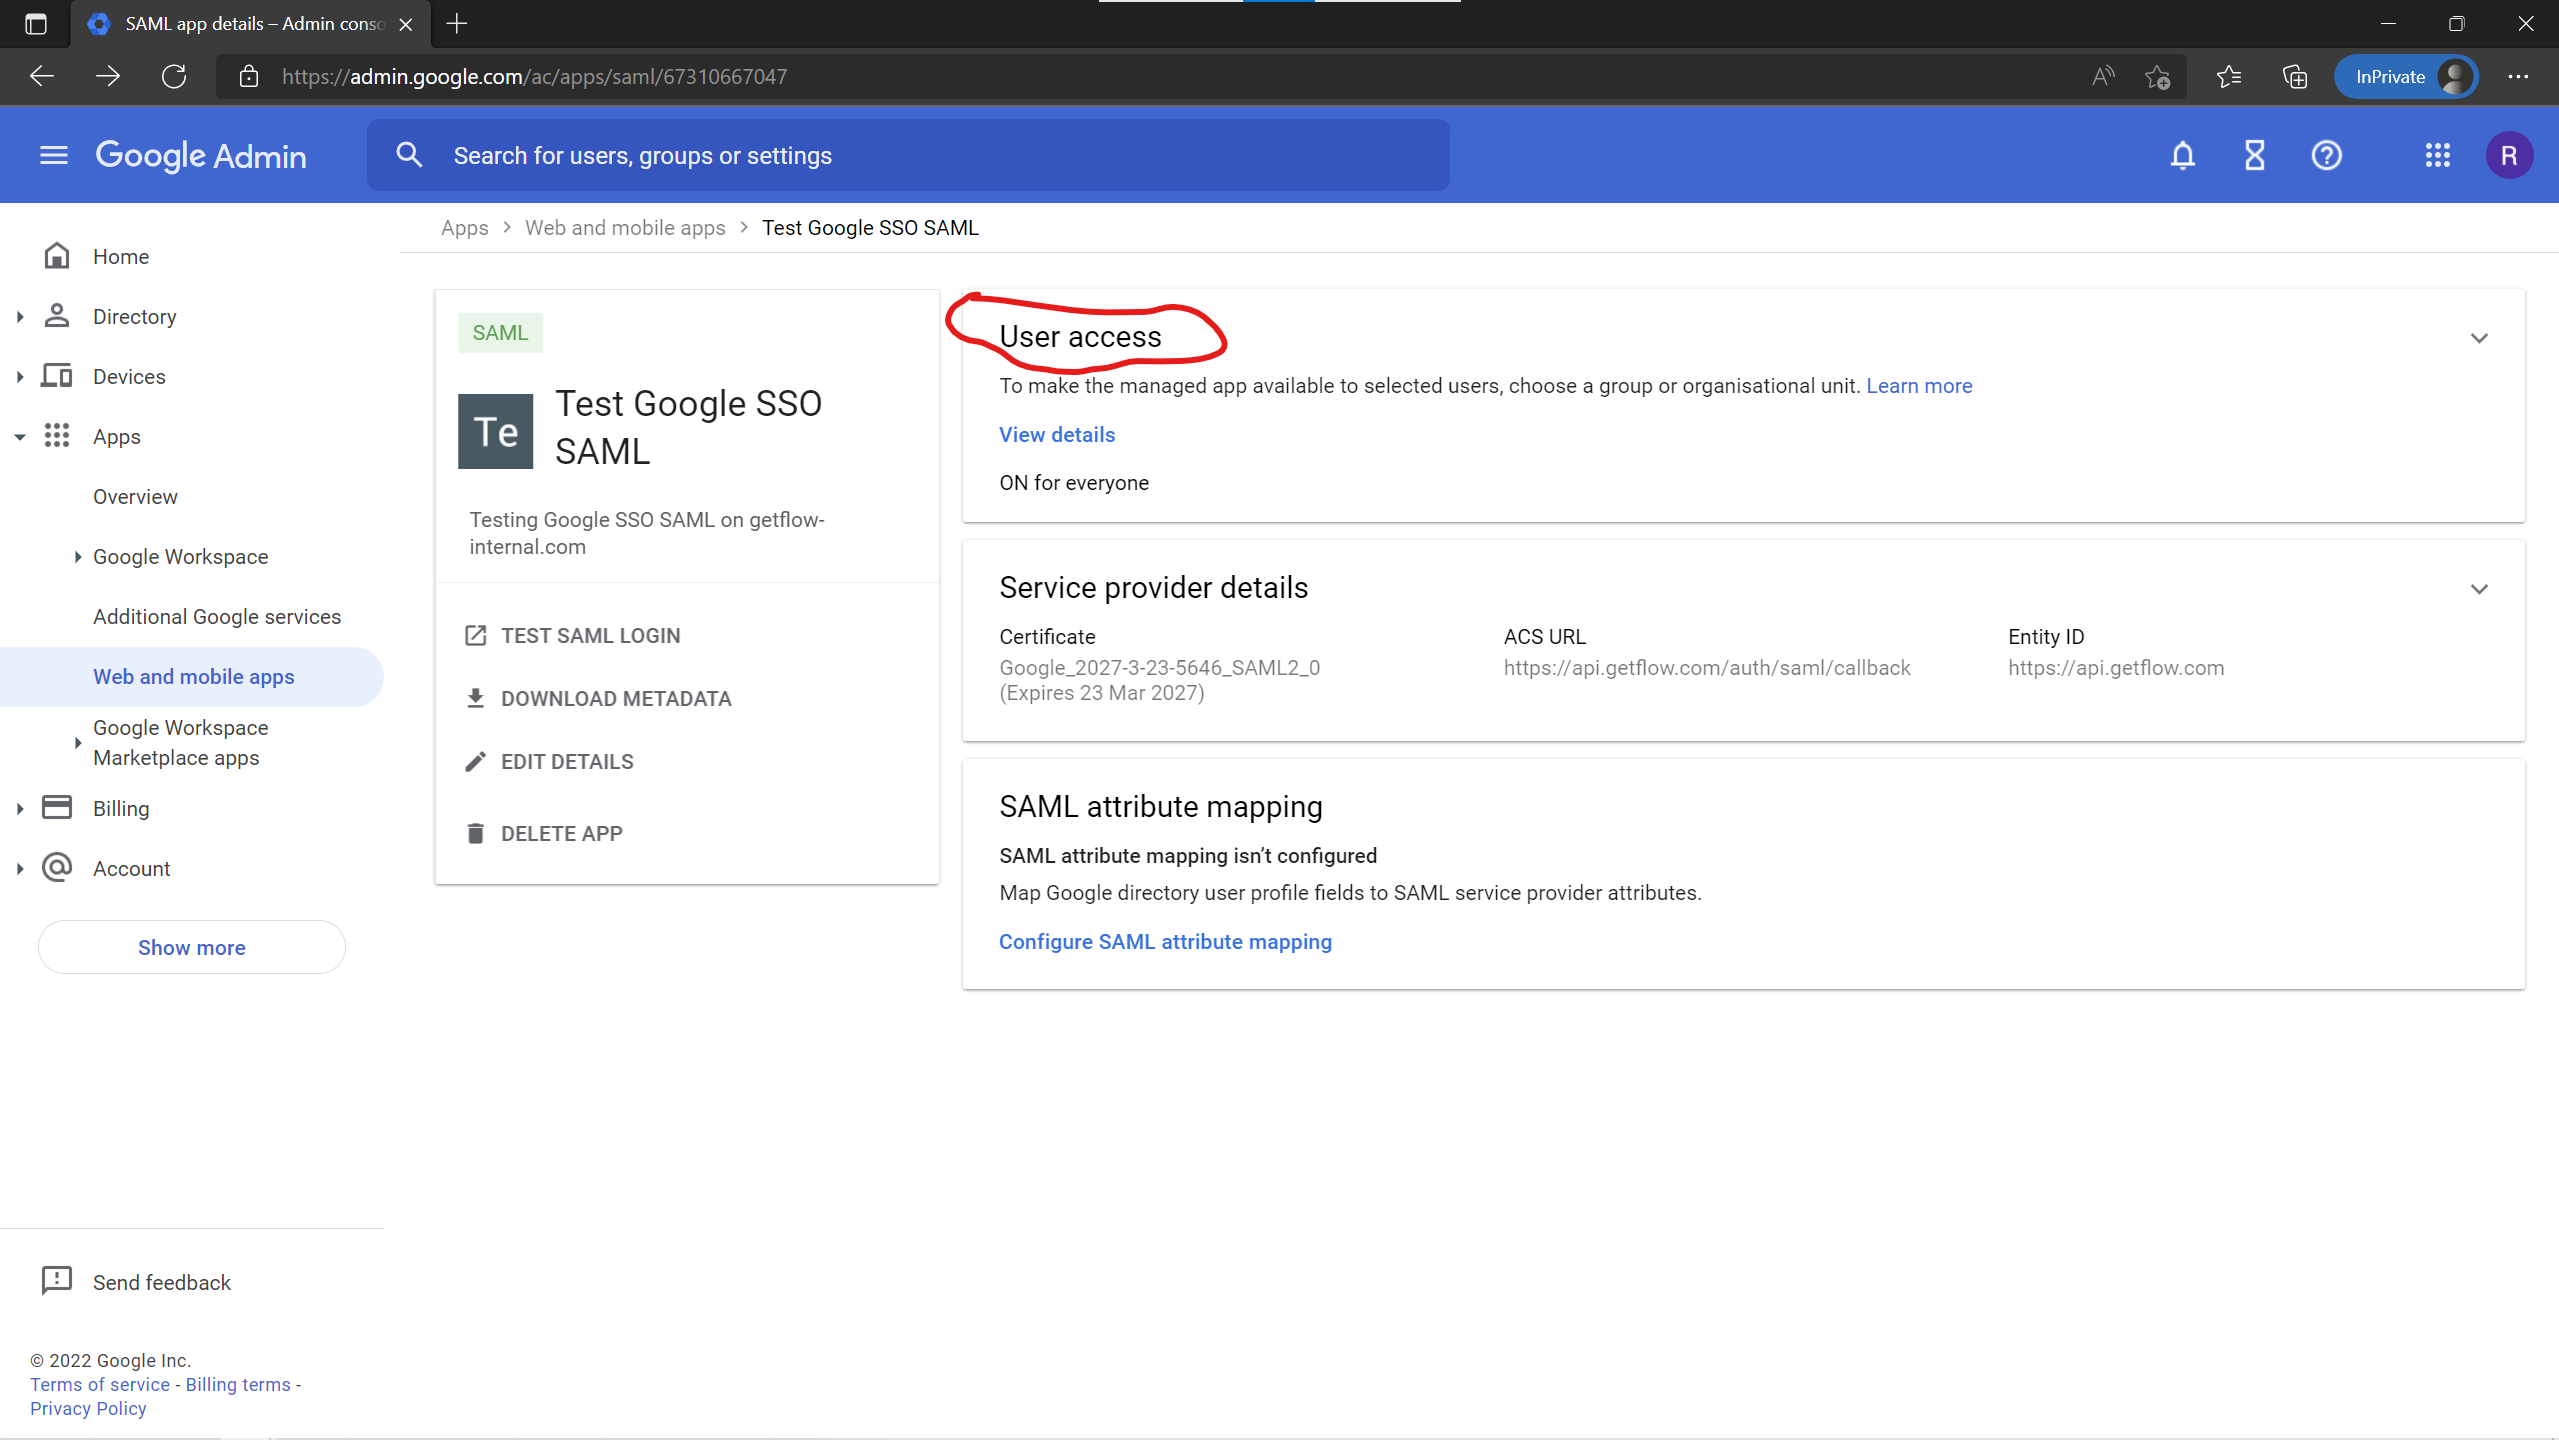
Task: Expand Google Workspace submenu arrow
Action: (78, 557)
